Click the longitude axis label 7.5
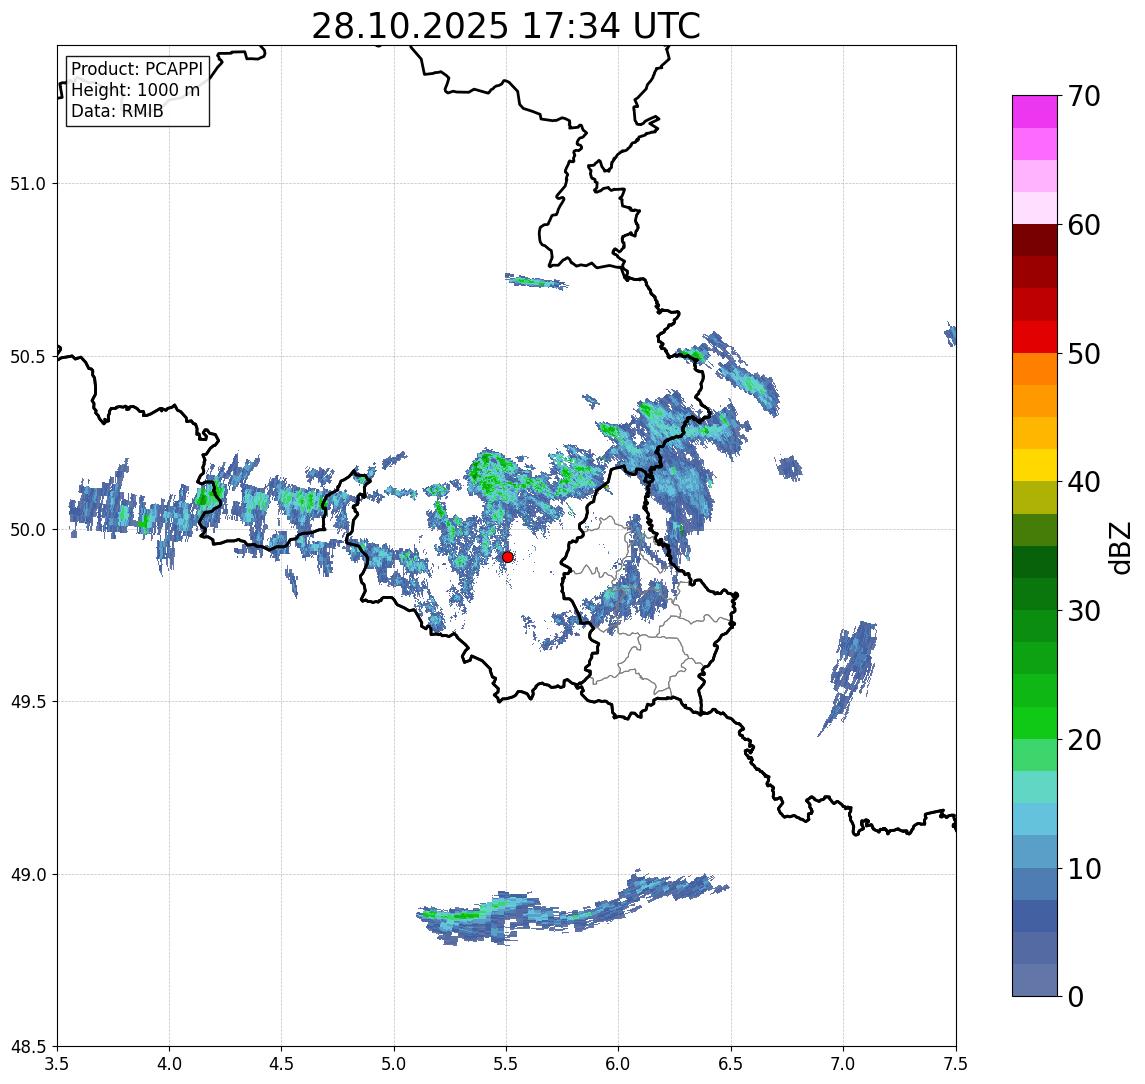The height and width of the screenshot is (1084, 1145). coord(956,1063)
